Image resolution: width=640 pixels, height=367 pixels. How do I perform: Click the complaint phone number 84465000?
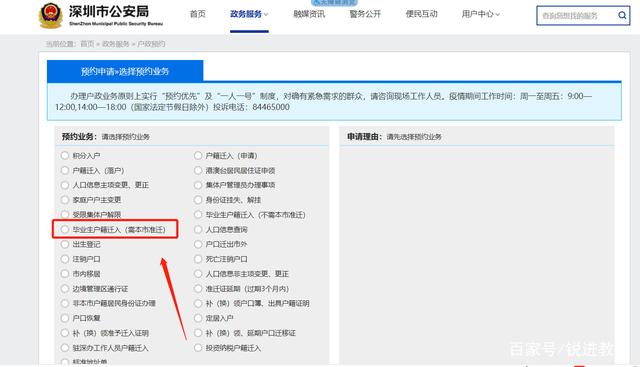click(271, 107)
